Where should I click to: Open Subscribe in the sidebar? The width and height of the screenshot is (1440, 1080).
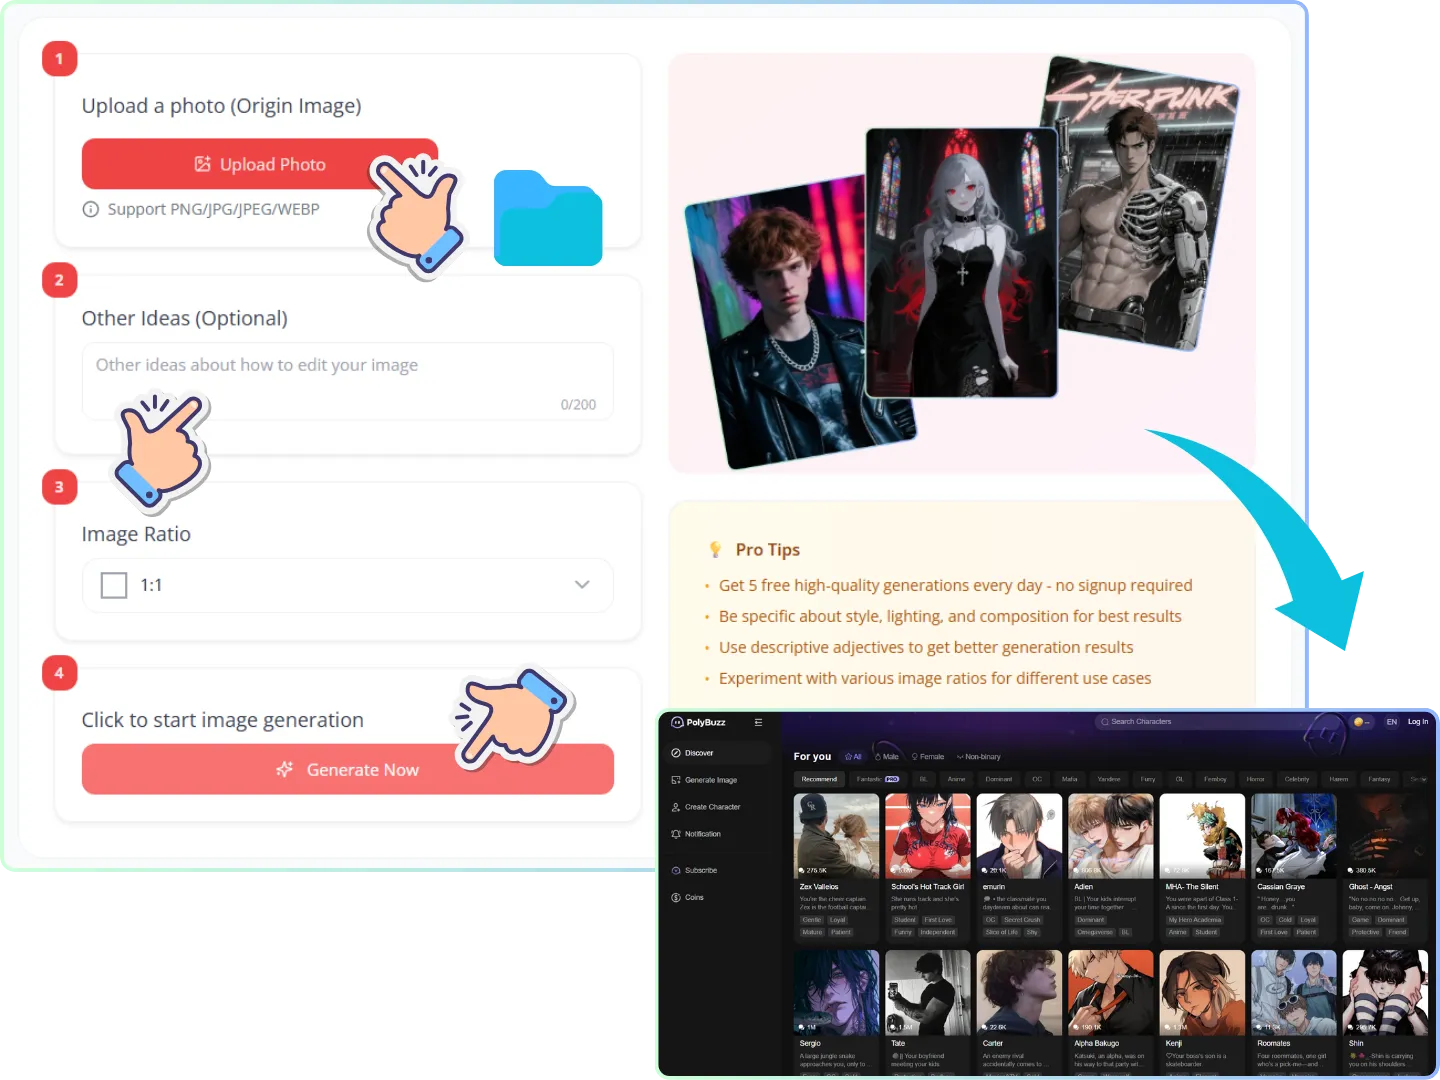point(700,871)
